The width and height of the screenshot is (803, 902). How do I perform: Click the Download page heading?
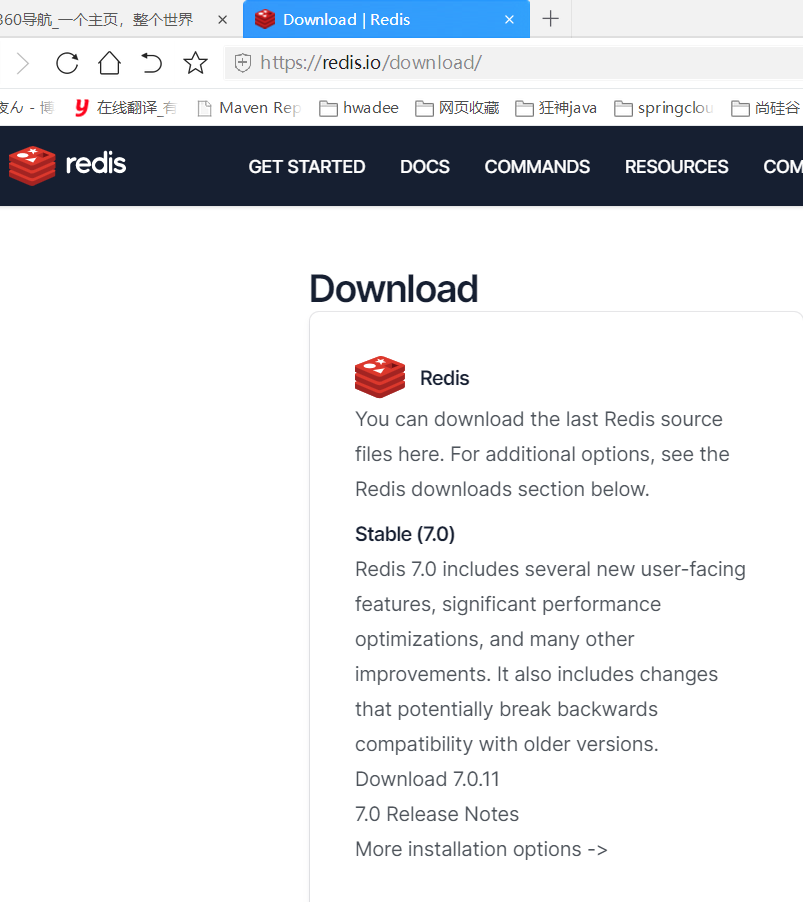tap(393, 288)
